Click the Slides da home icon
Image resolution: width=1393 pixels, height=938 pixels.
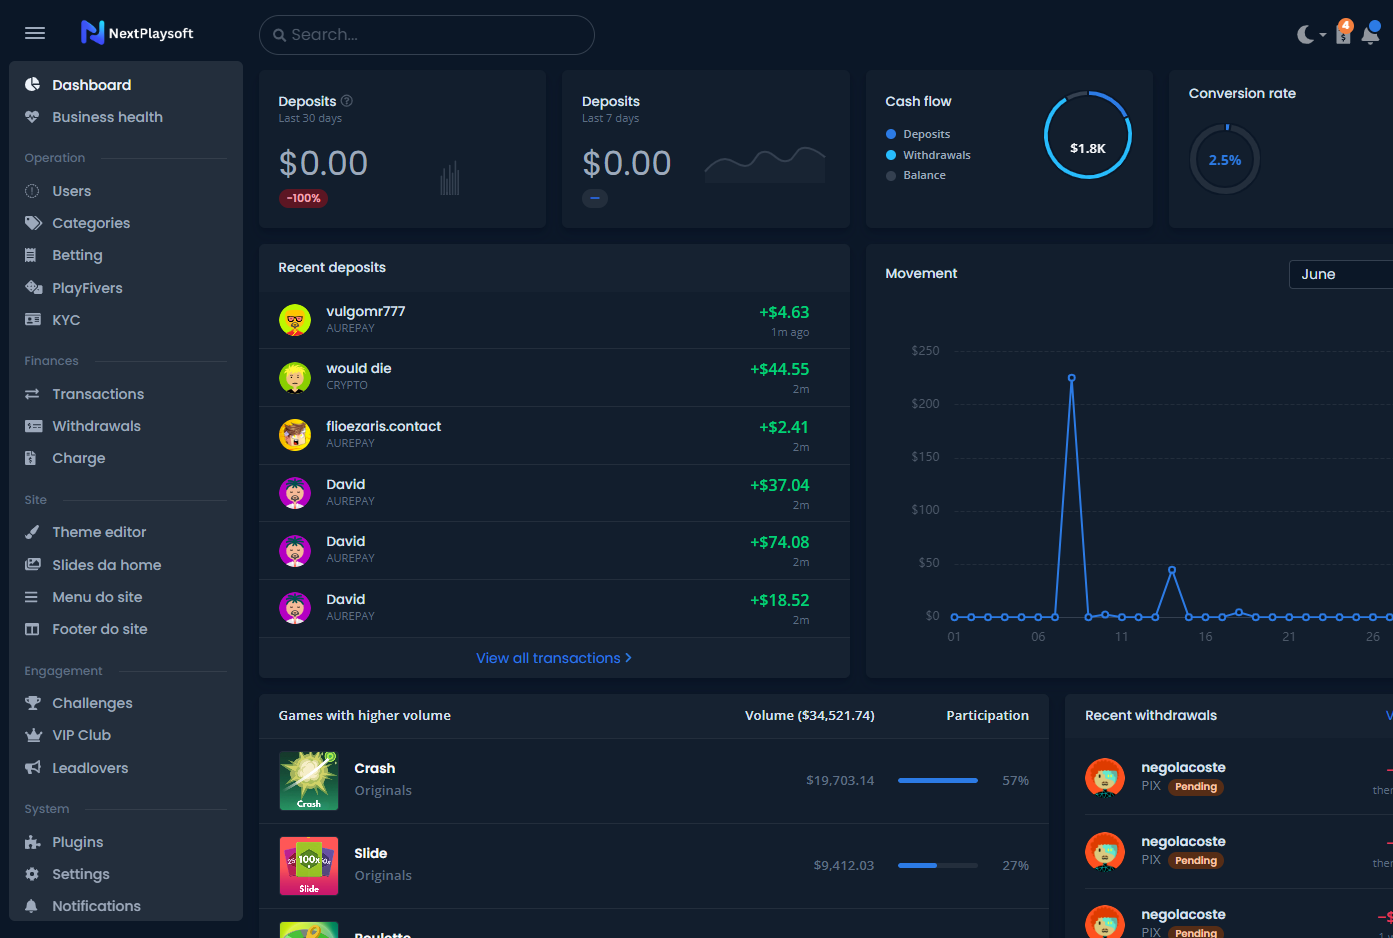(33, 565)
